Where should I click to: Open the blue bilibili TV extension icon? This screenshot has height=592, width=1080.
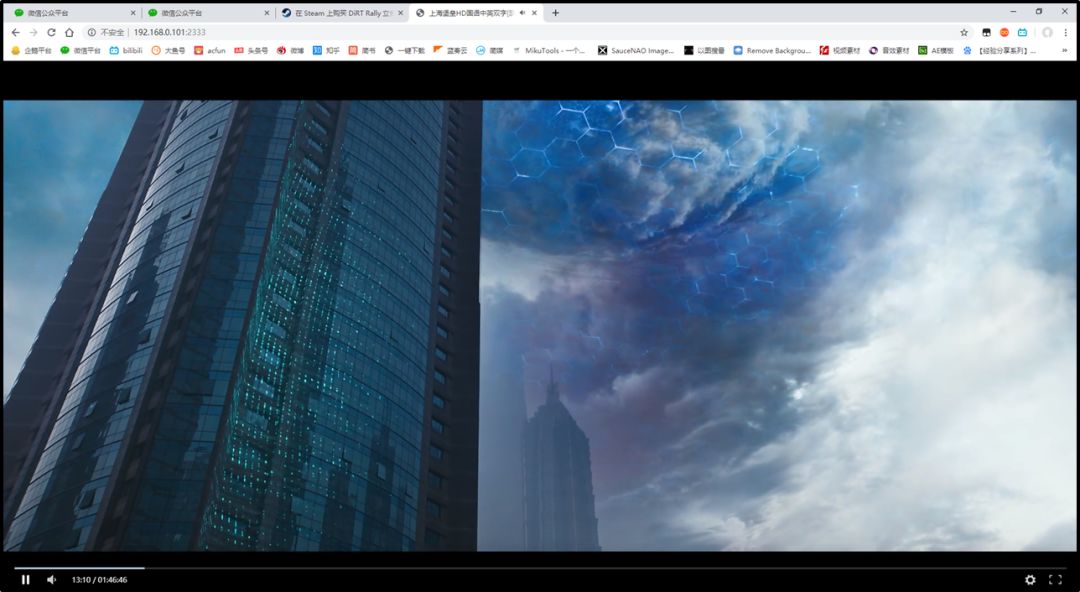click(1022, 32)
